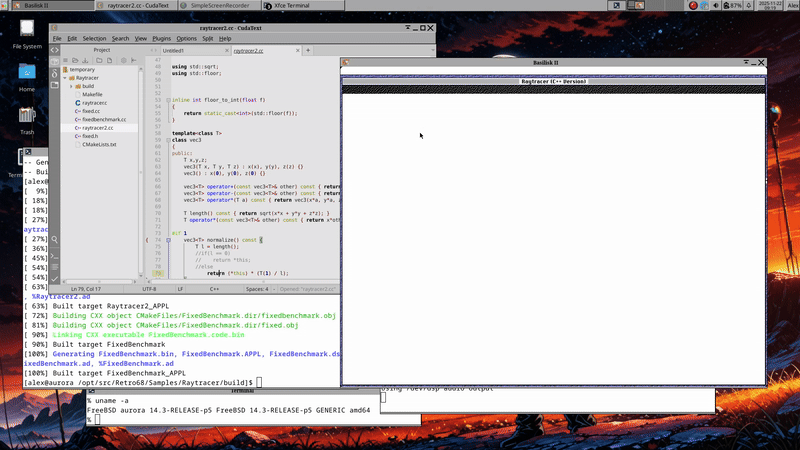Switch to SimpleScreenRecorder taskbar button
The height and width of the screenshot is (450, 800).
219,6
